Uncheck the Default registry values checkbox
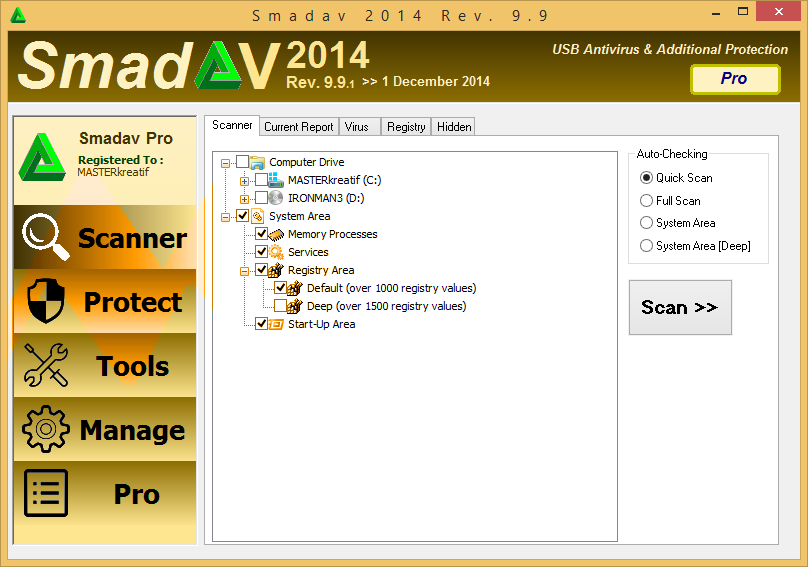This screenshot has height=567, width=808. [x=280, y=288]
